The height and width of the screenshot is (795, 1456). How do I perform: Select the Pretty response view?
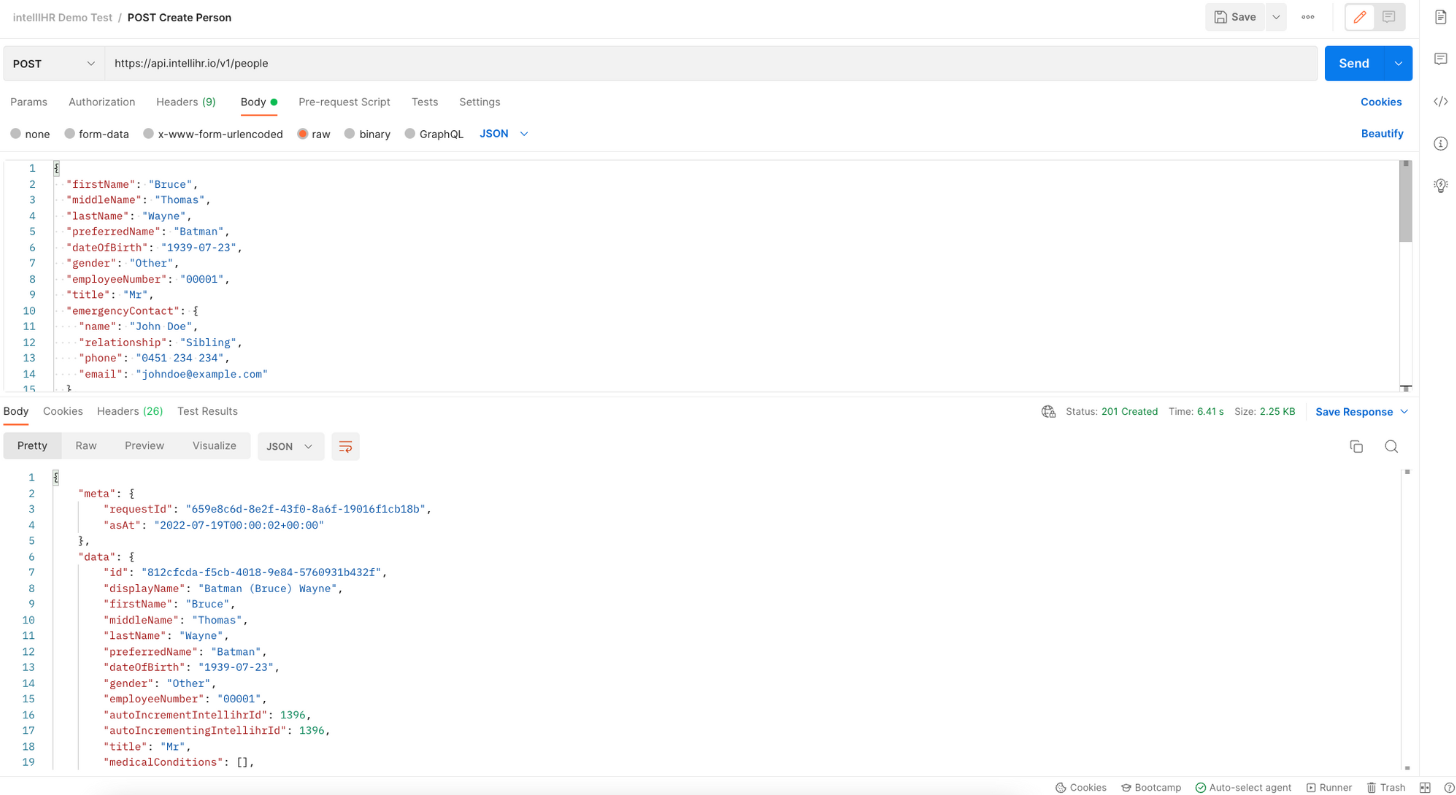click(32, 446)
